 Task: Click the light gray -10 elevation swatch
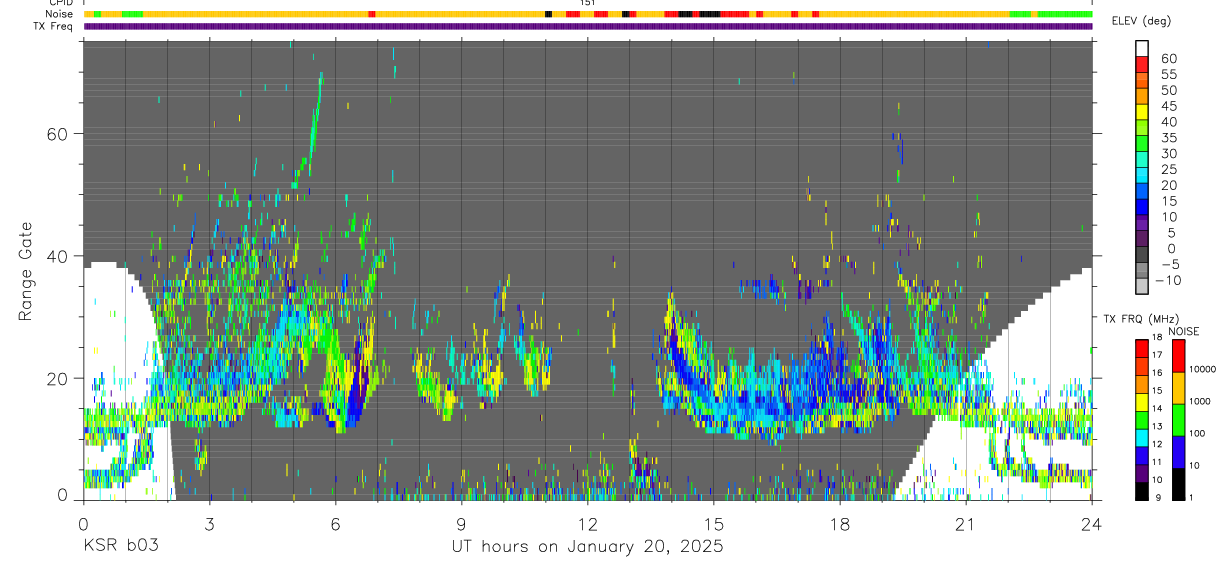1142,287
